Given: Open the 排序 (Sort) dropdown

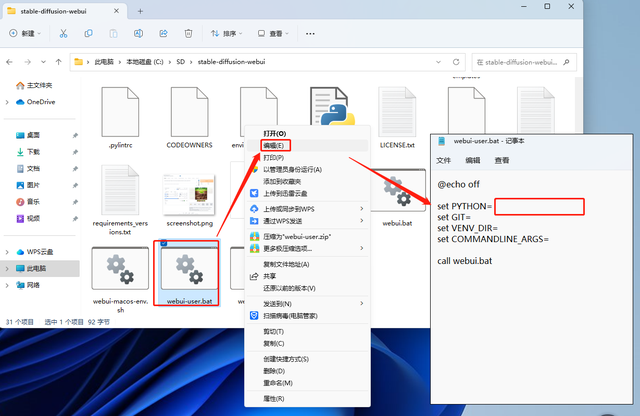Looking at the screenshot, I should coord(227,33).
